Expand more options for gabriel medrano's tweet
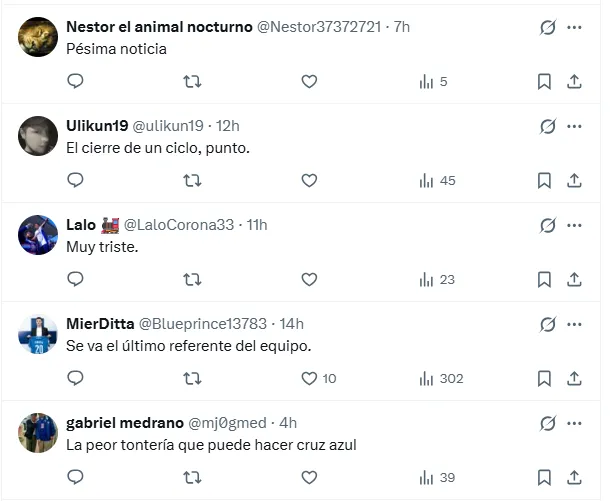Viewport: 610px width, 501px height. click(x=574, y=423)
